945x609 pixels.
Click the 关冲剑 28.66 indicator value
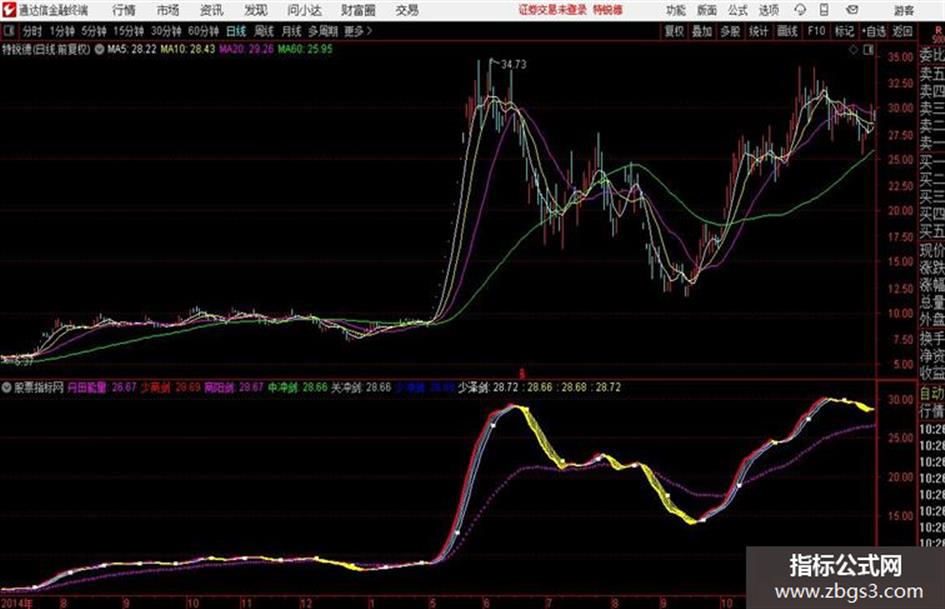tap(362, 387)
